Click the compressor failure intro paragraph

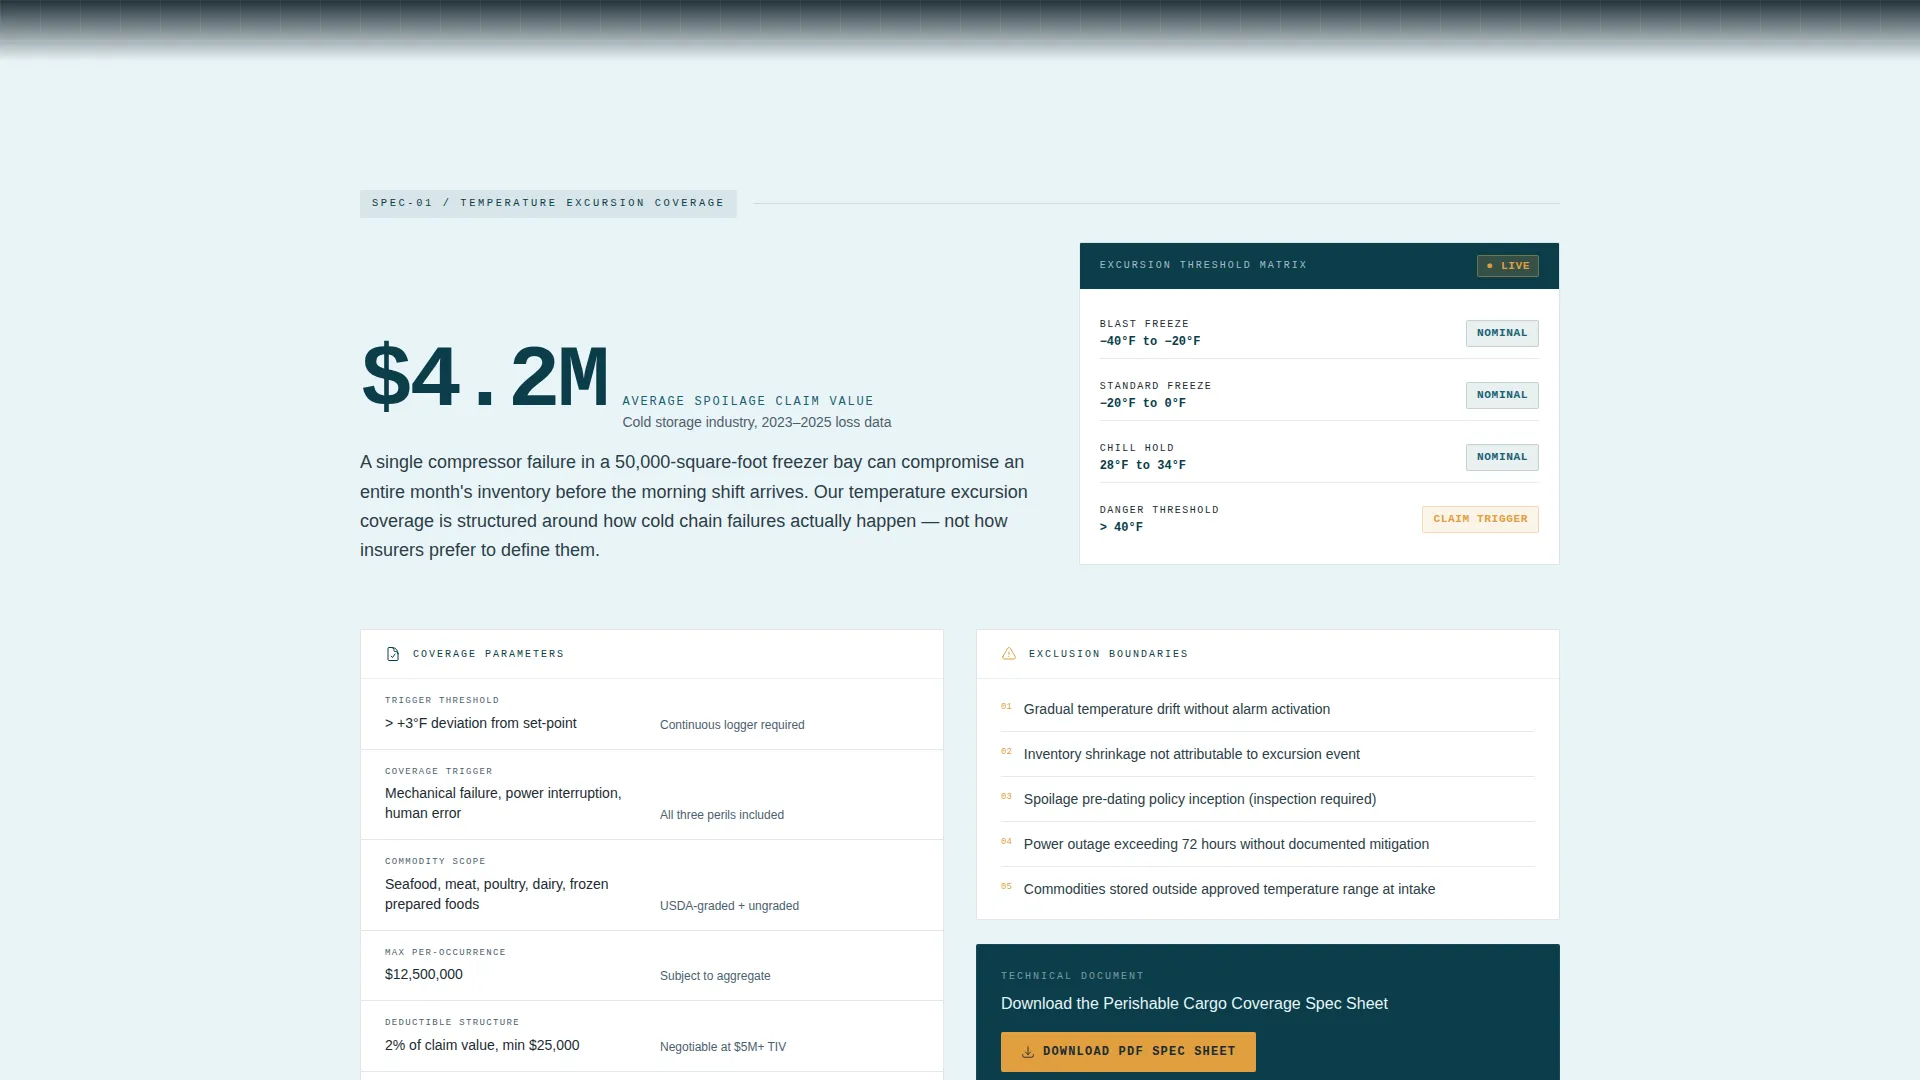click(694, 506)
